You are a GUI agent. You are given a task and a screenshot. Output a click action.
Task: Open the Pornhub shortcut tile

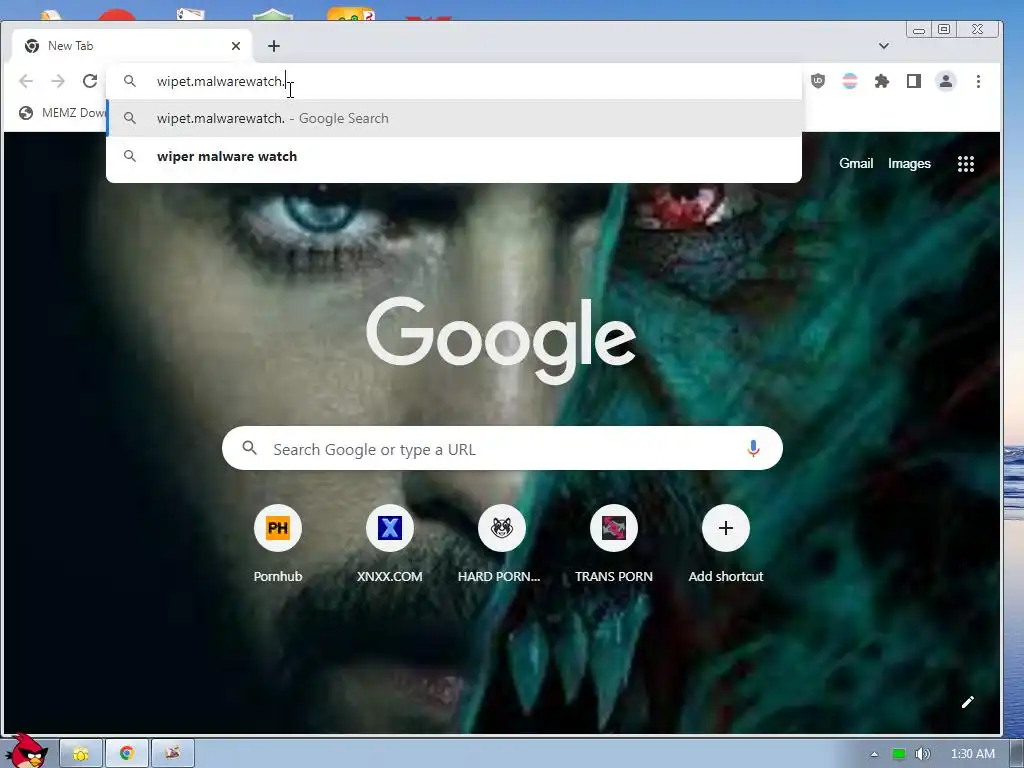pyautogui.click(x=278, y=543)
